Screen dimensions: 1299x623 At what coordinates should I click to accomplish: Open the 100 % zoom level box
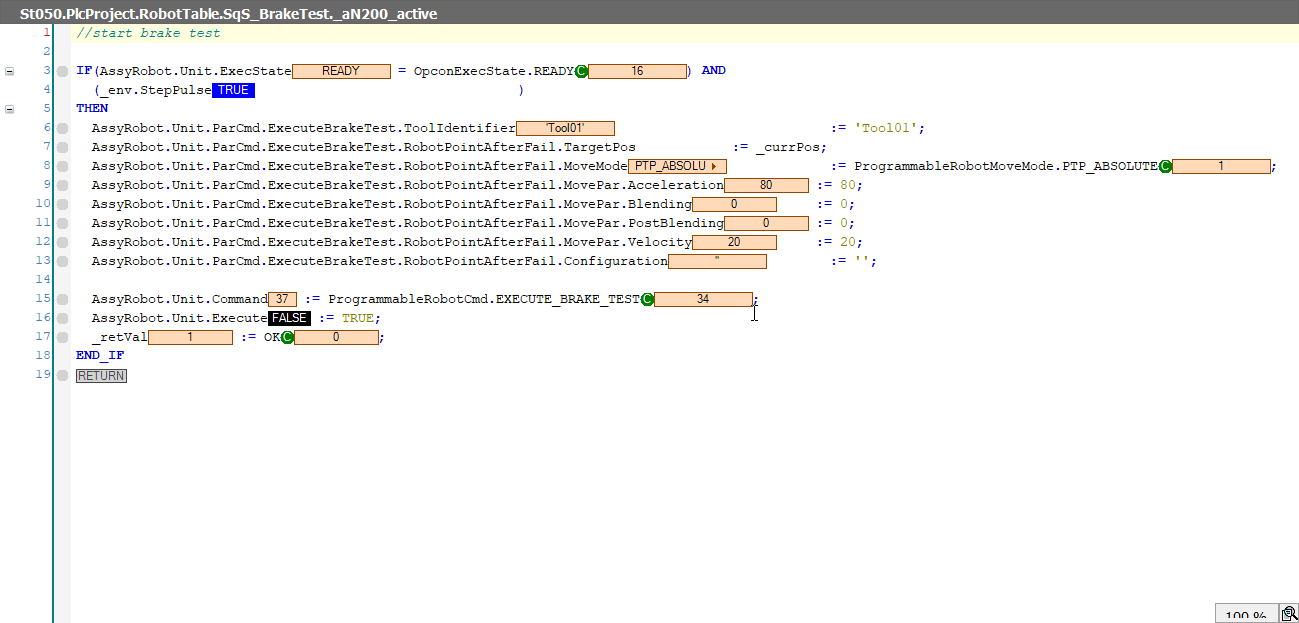coord(1245,615)
